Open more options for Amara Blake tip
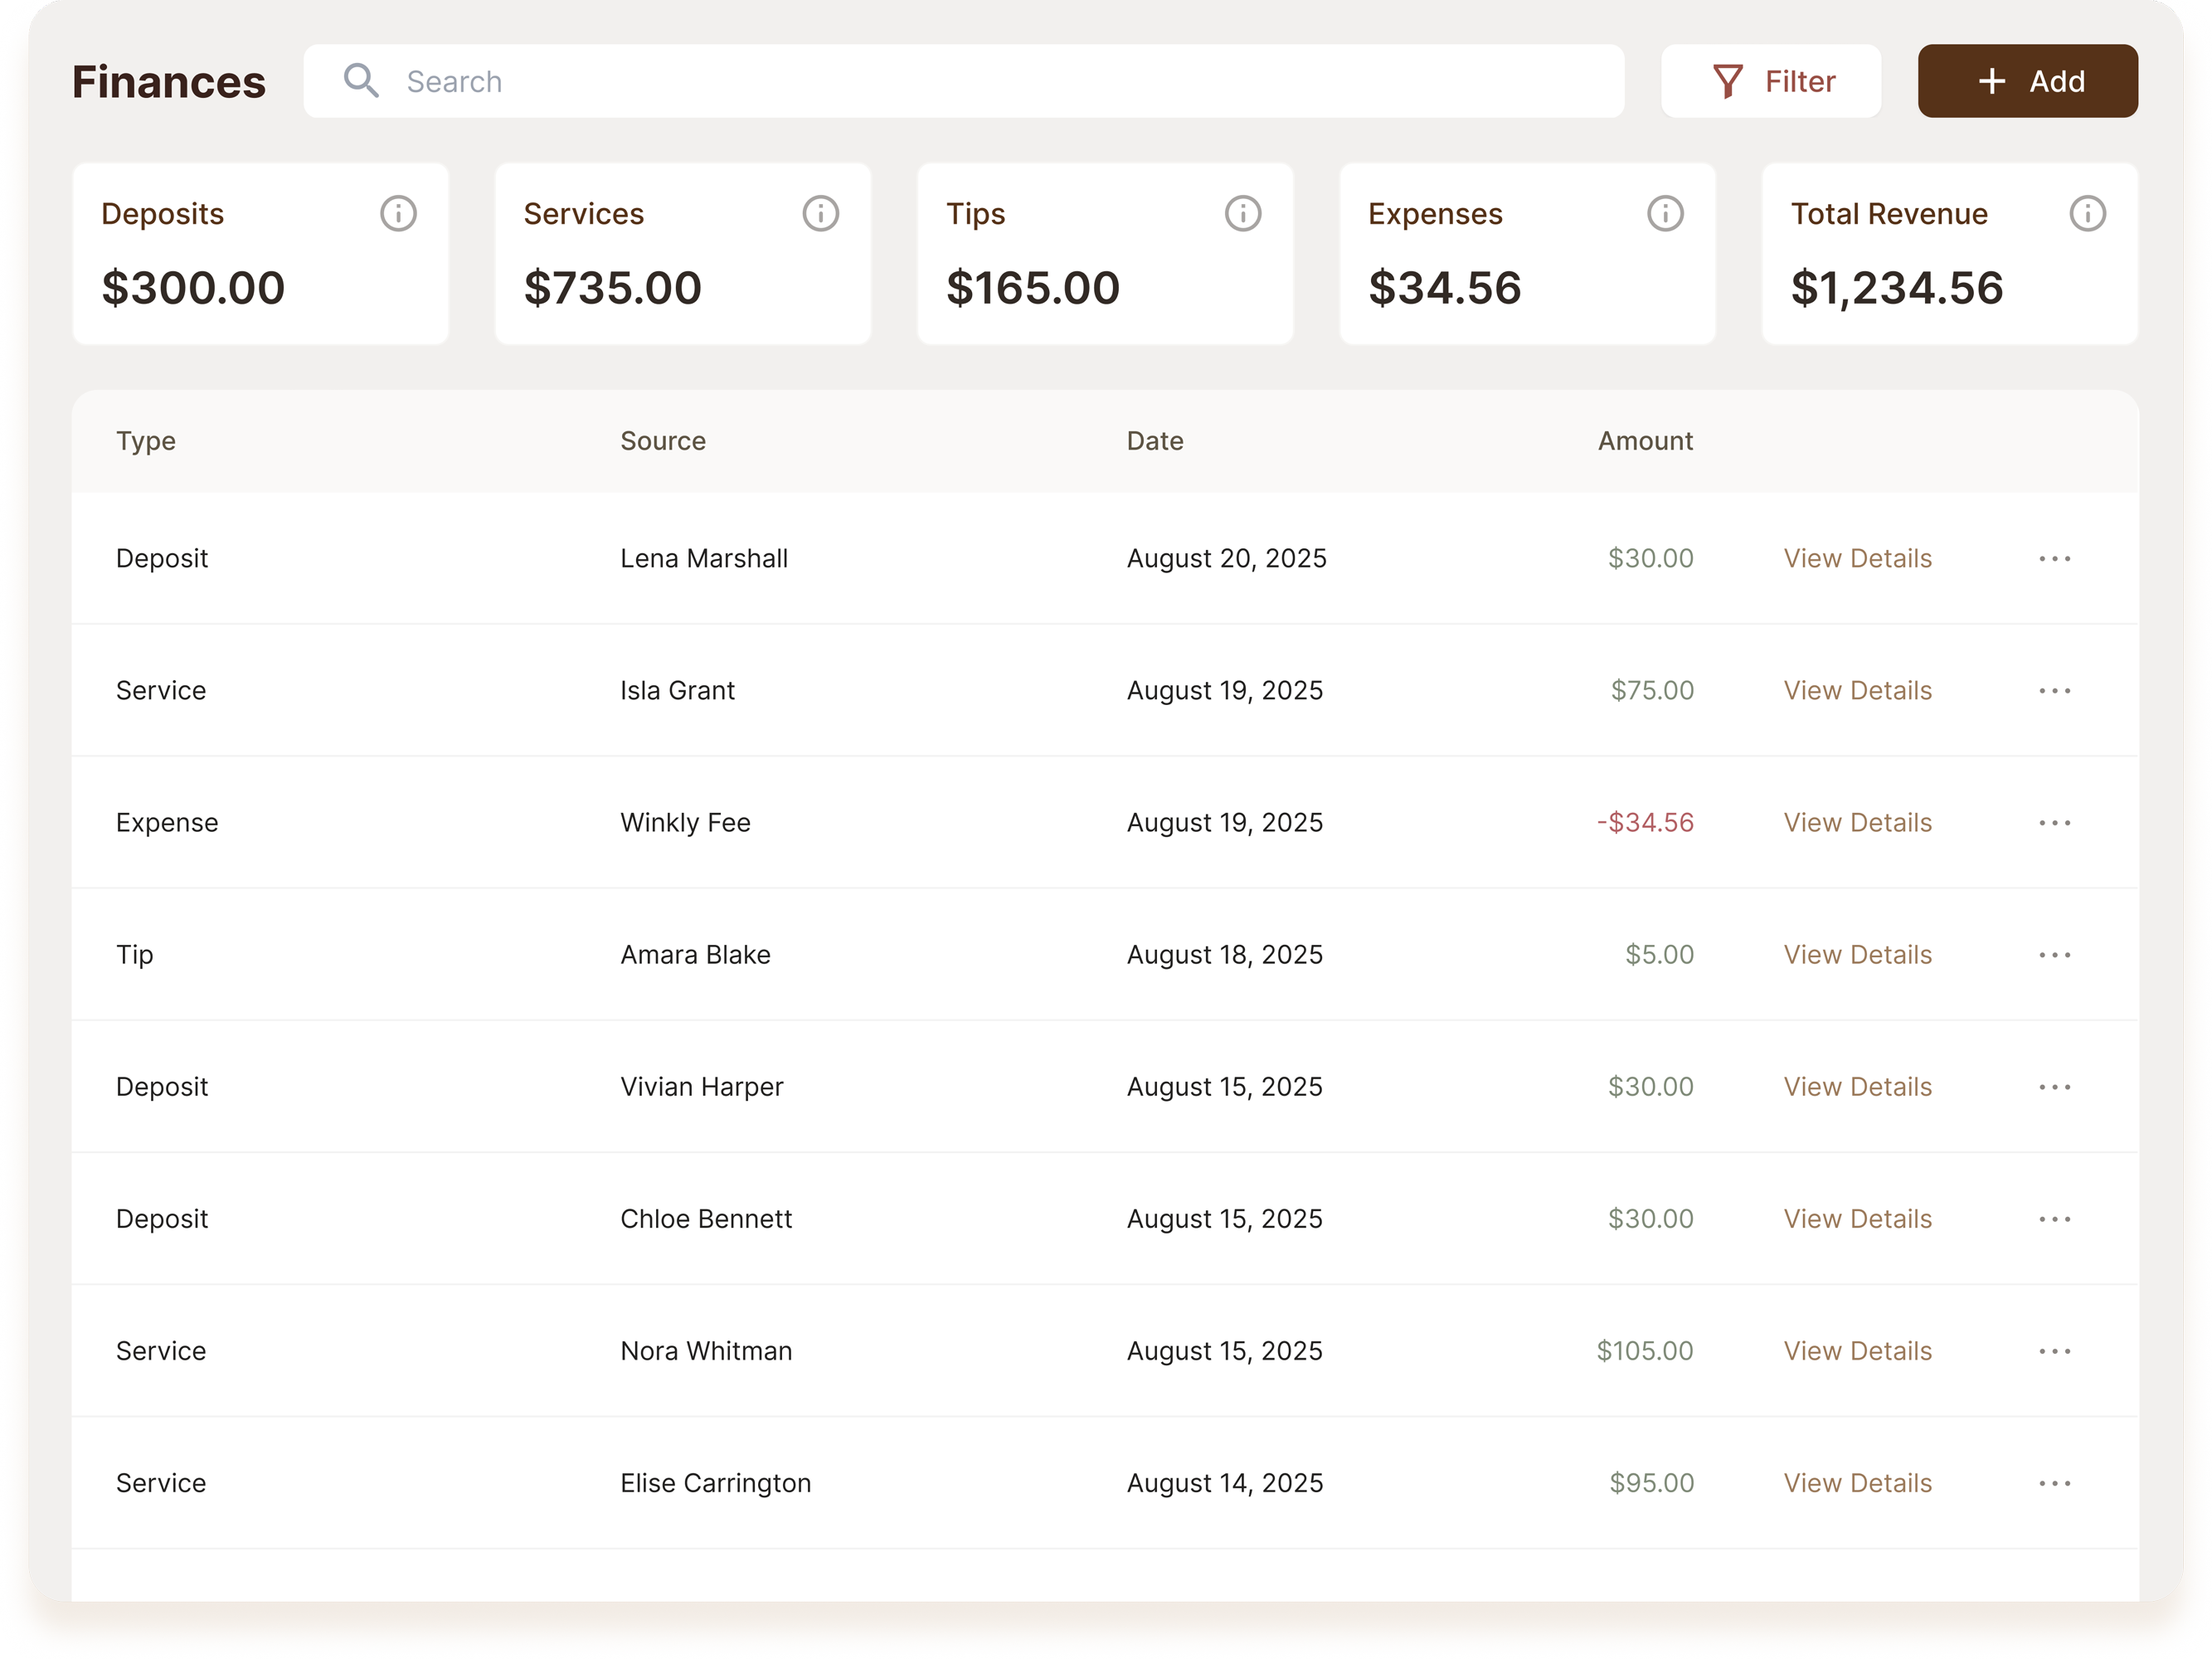This screenshot has height=1659, width=2212. point(2054,955)
